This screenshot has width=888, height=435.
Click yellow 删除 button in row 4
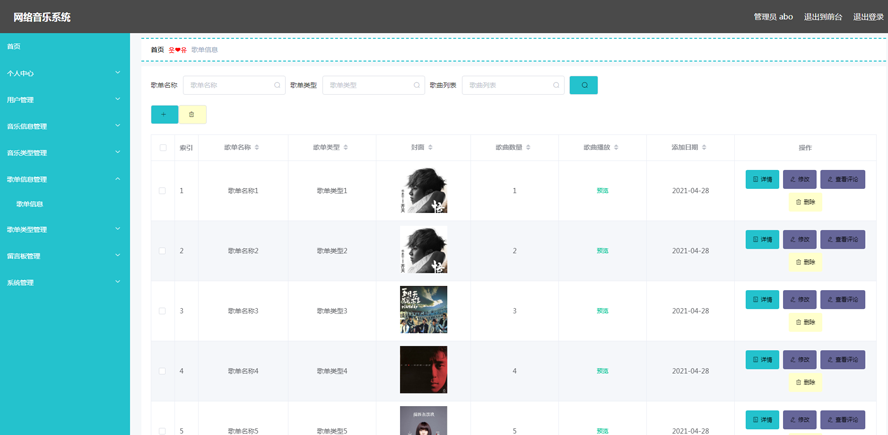pyautogui.click(x=805, y=382)
